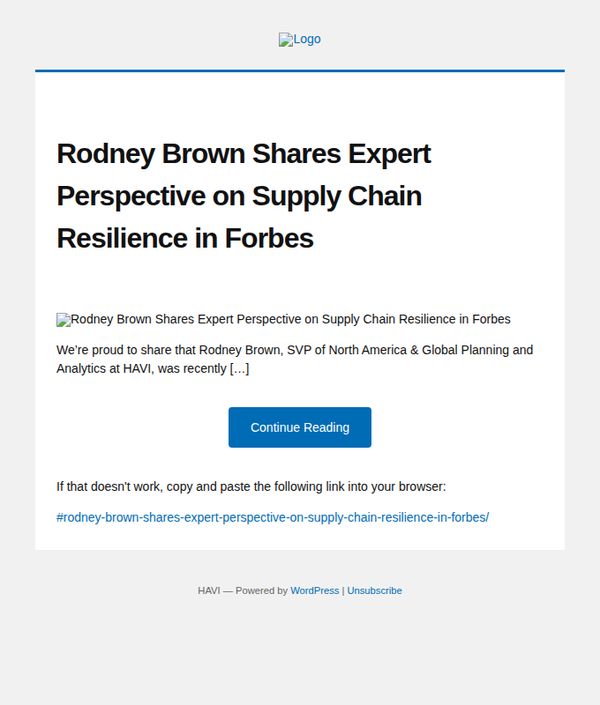This screenshot has height=705, width=600.
Task: Click the excerpt paragraph starting 'We're proud to share'
Action: [295, 359]
